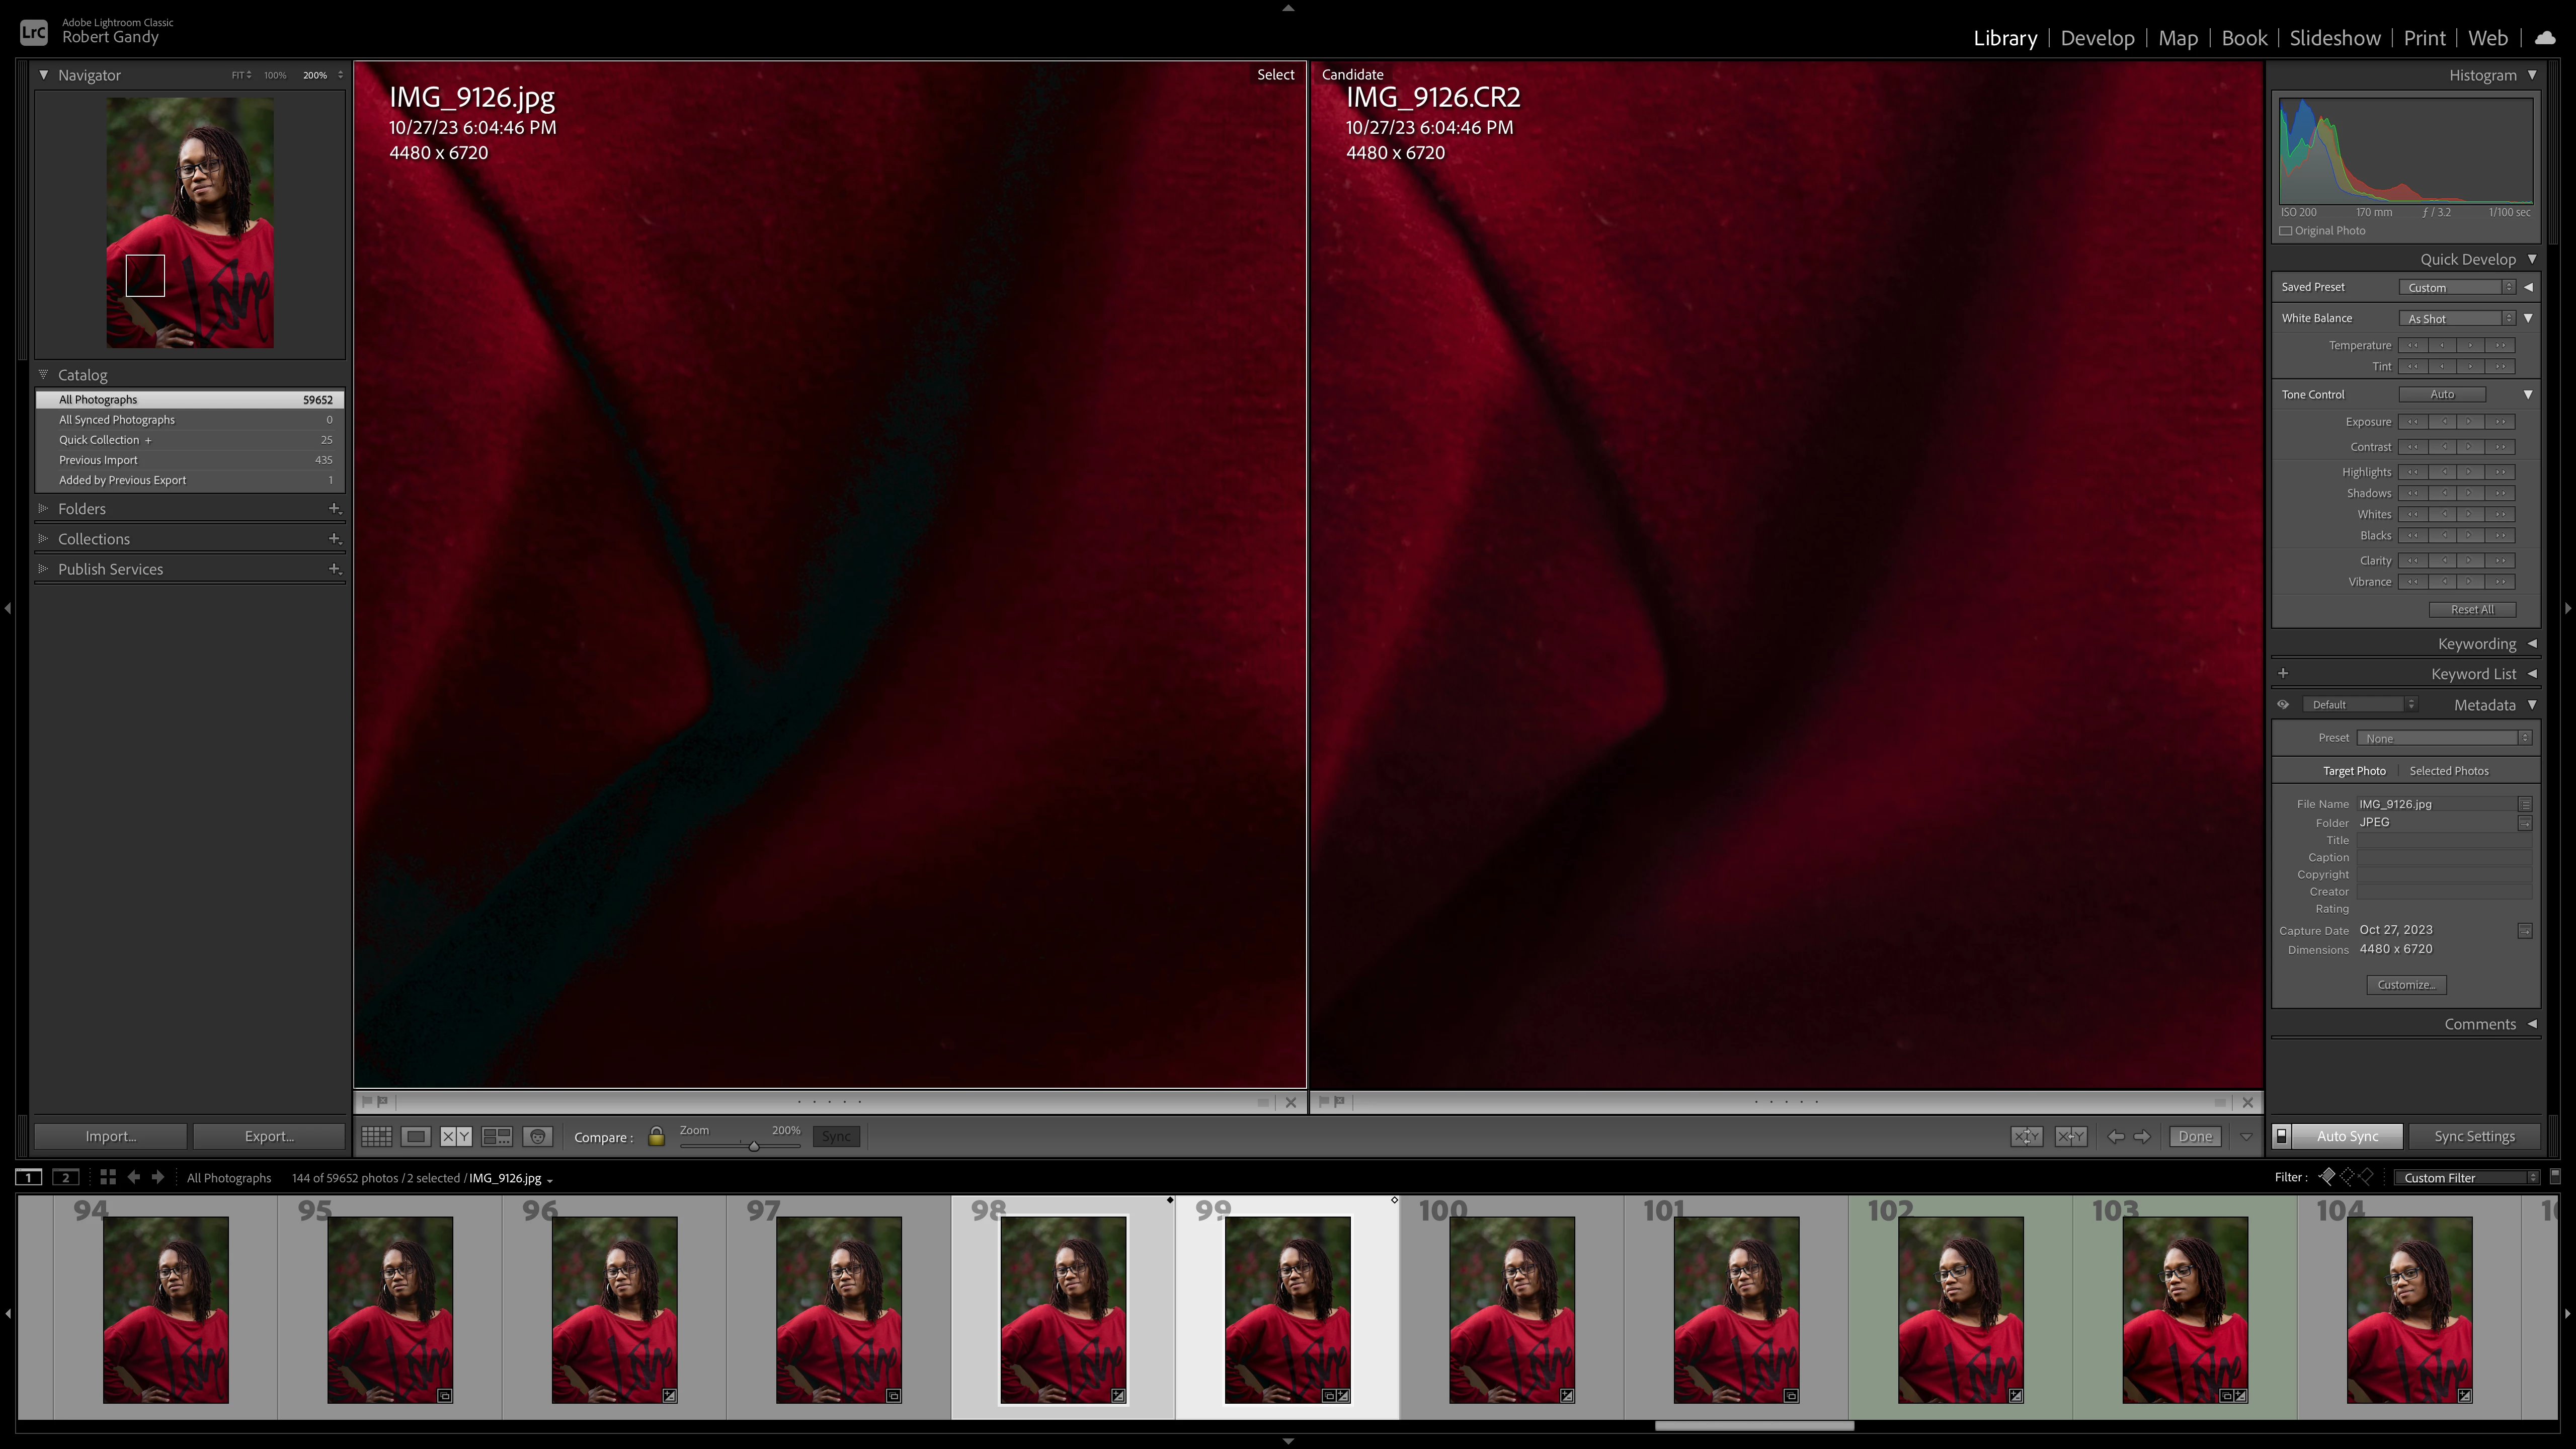Select next photo arrow in toolbar
The width and height of the screenshot is (2576, 1449).
(x=2142, y=1136)
